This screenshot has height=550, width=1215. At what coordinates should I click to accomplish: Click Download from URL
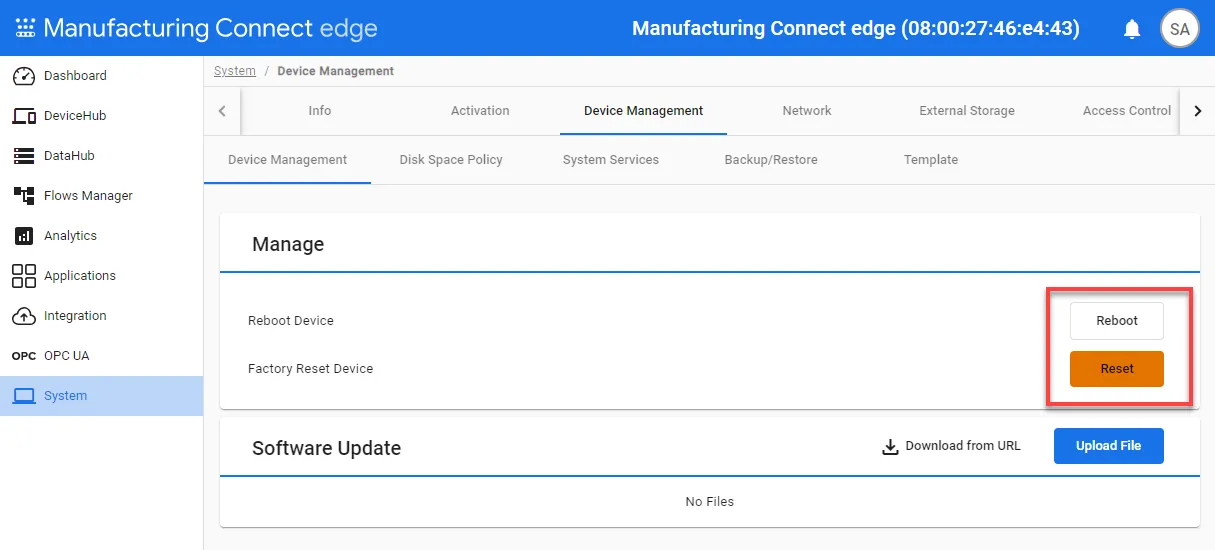[x=951, y=446]
